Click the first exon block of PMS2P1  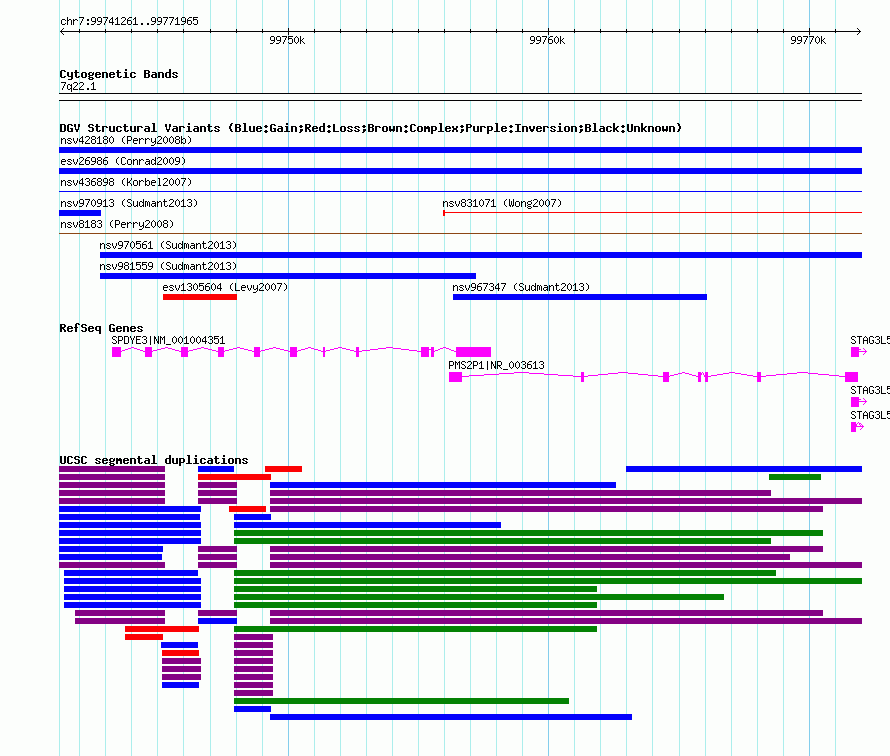click(455, 377)
